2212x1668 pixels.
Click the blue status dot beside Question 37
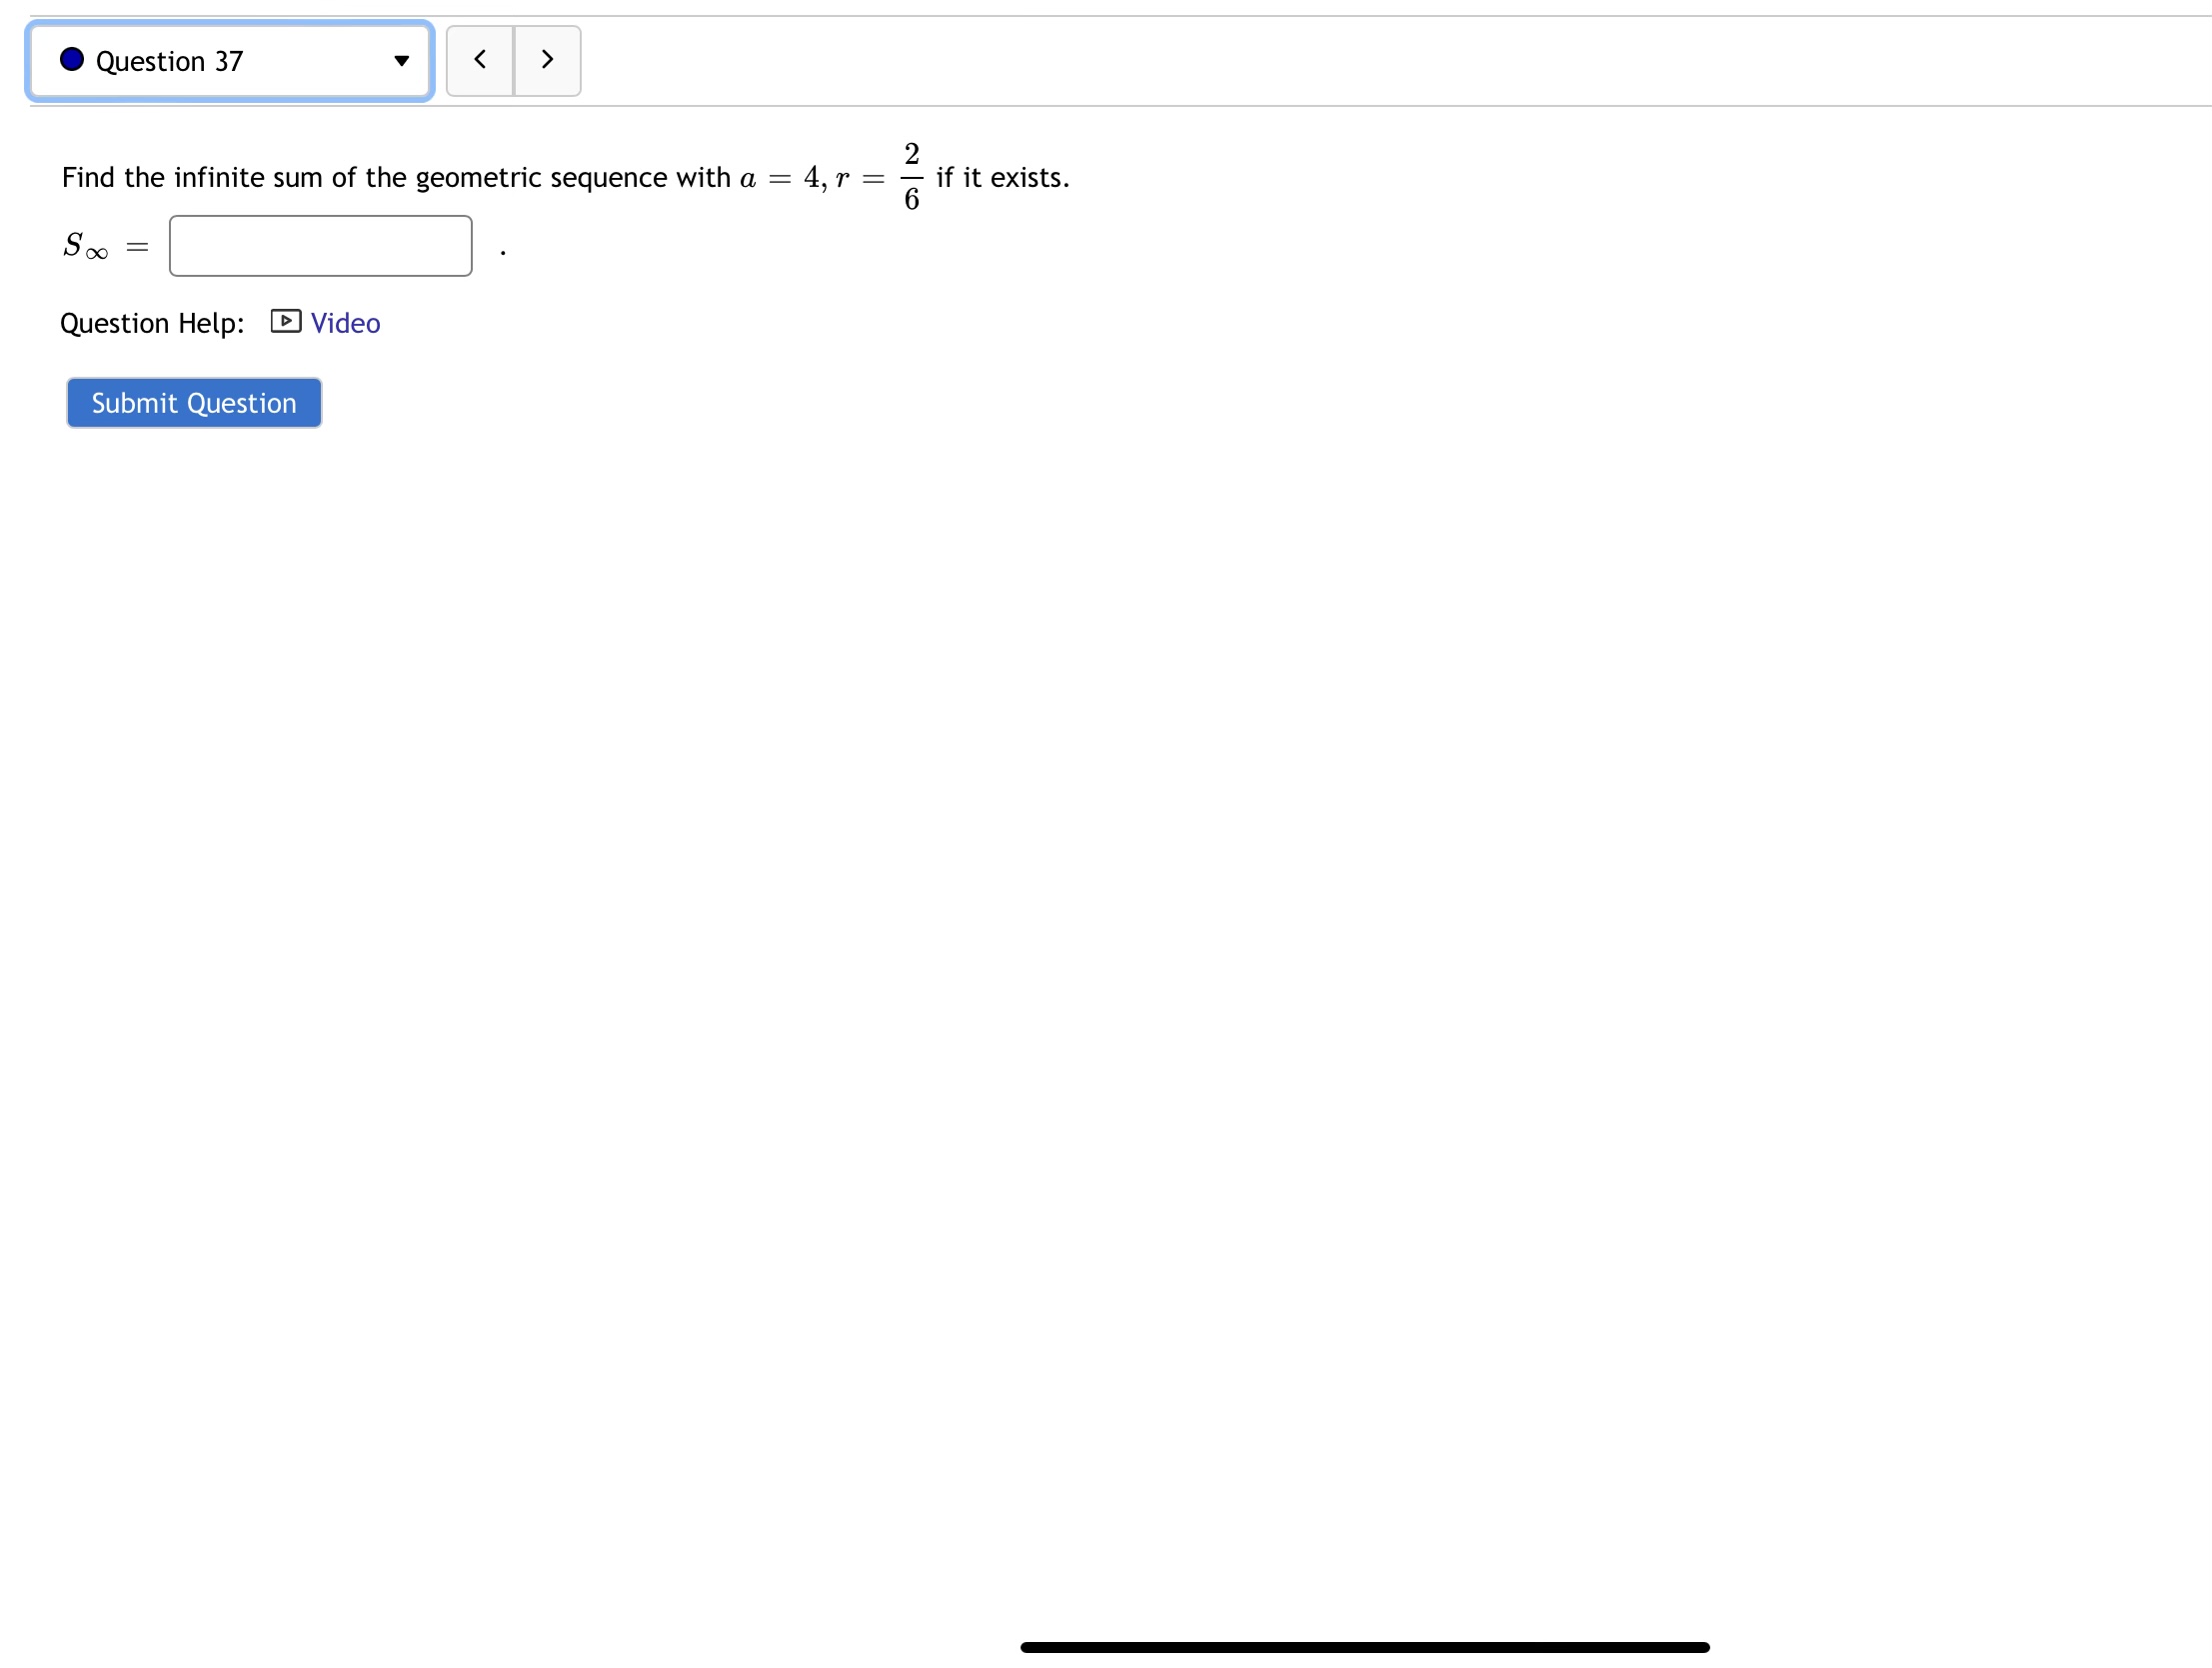(72, 60)
